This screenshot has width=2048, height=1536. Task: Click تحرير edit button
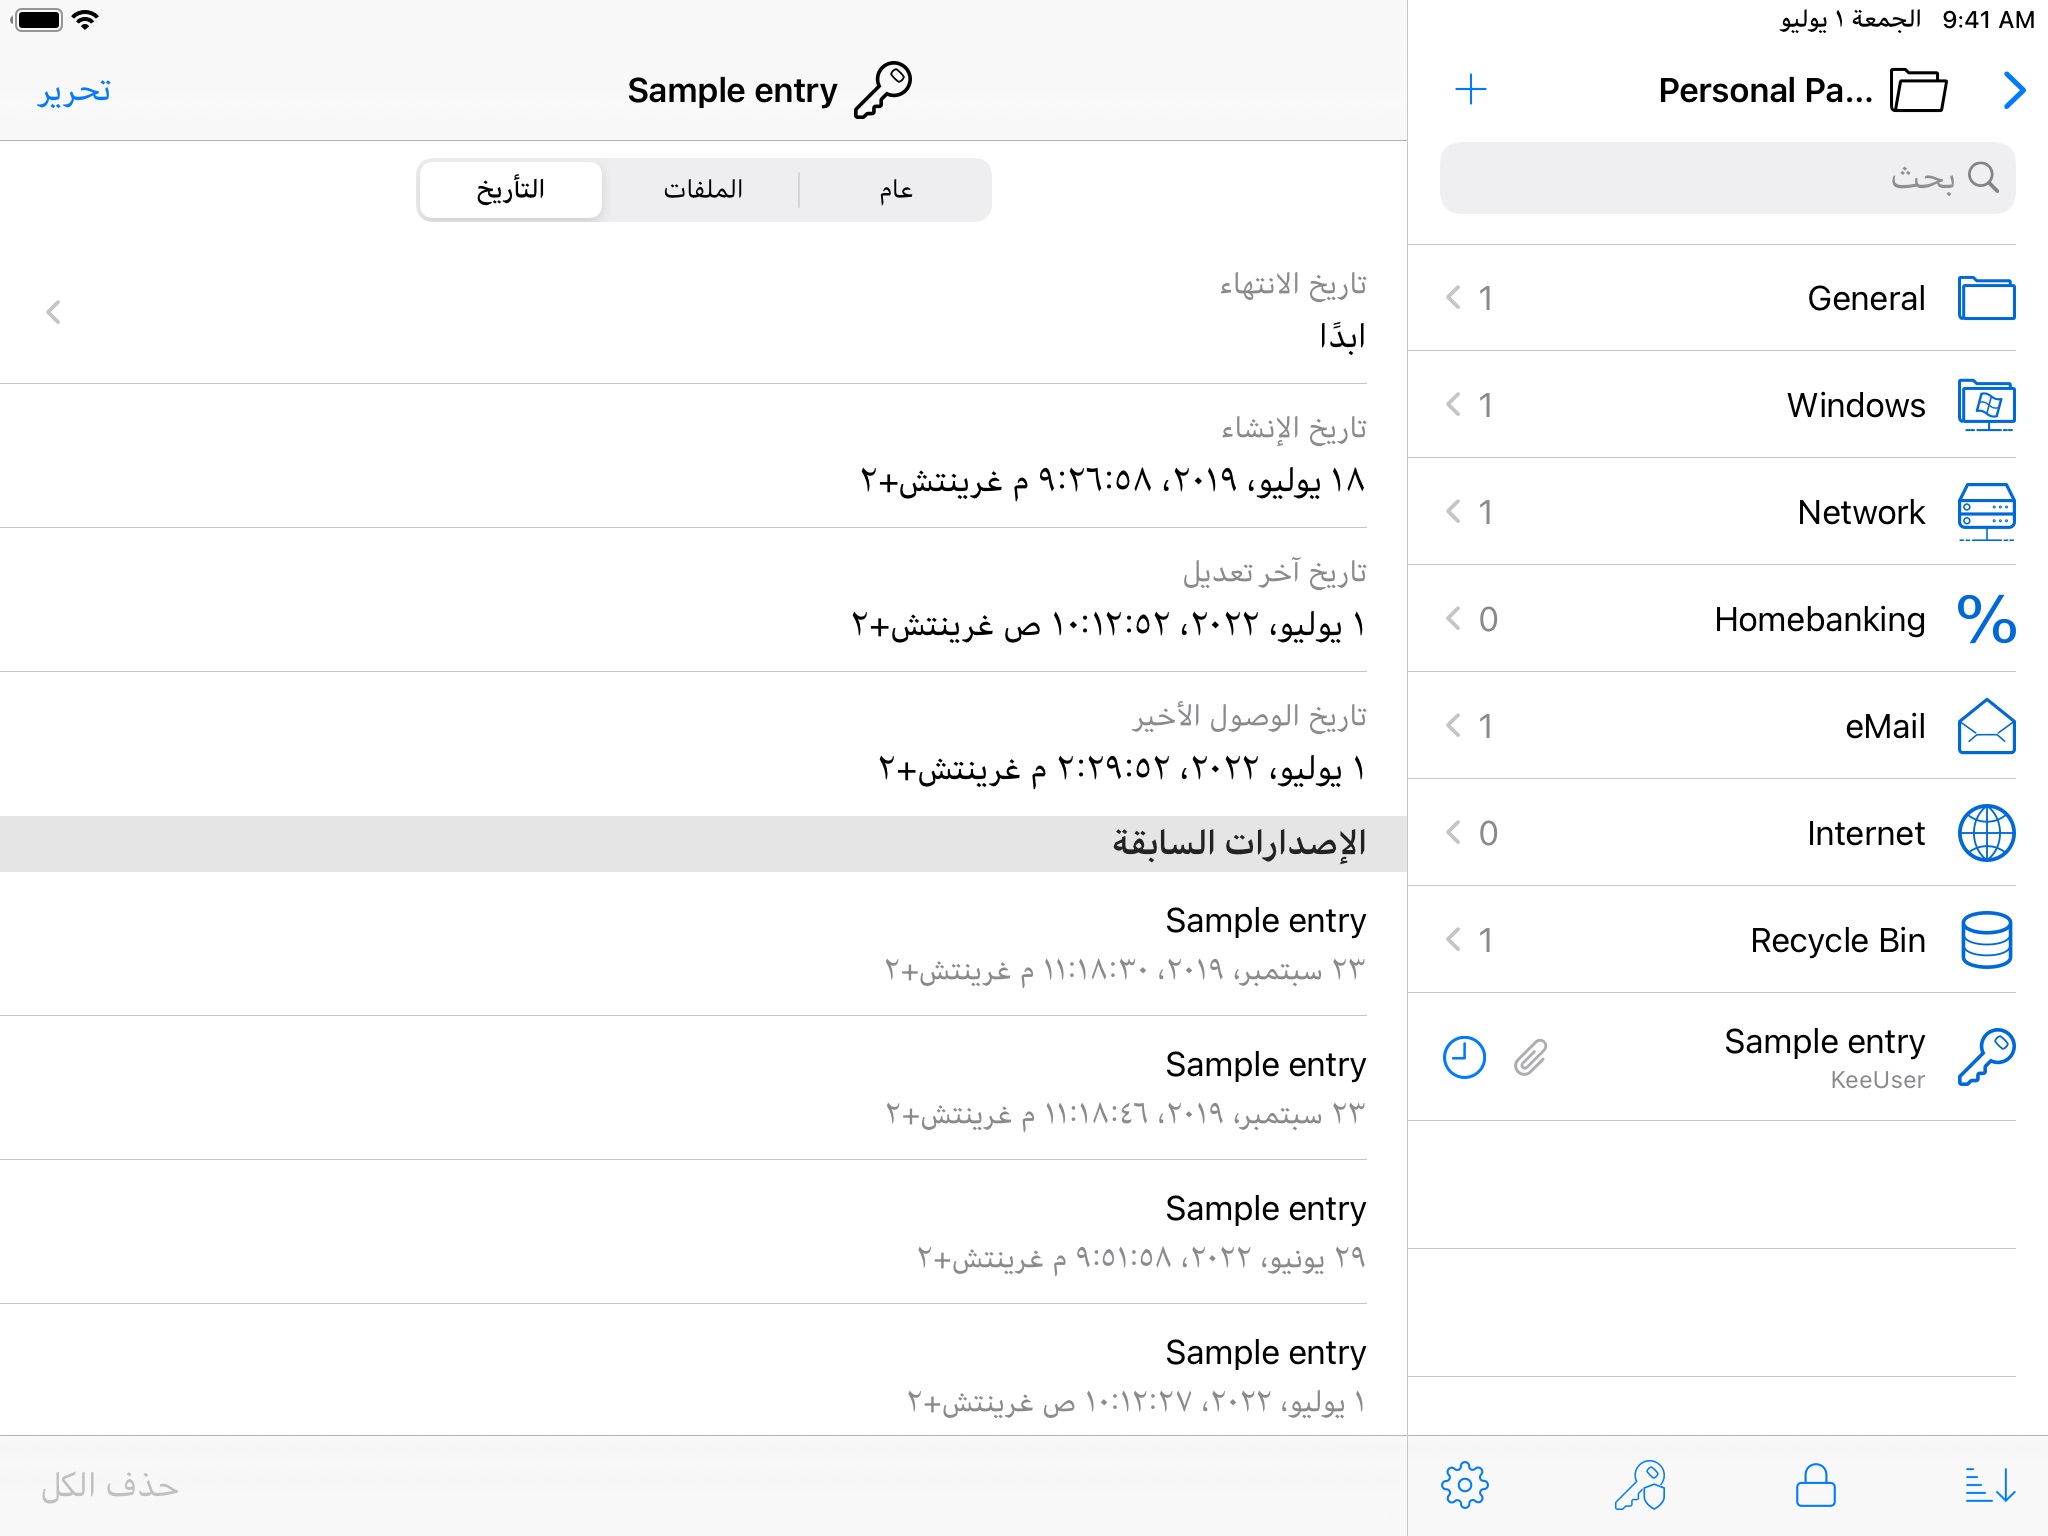pyautogui.click(x=73, y=90)
